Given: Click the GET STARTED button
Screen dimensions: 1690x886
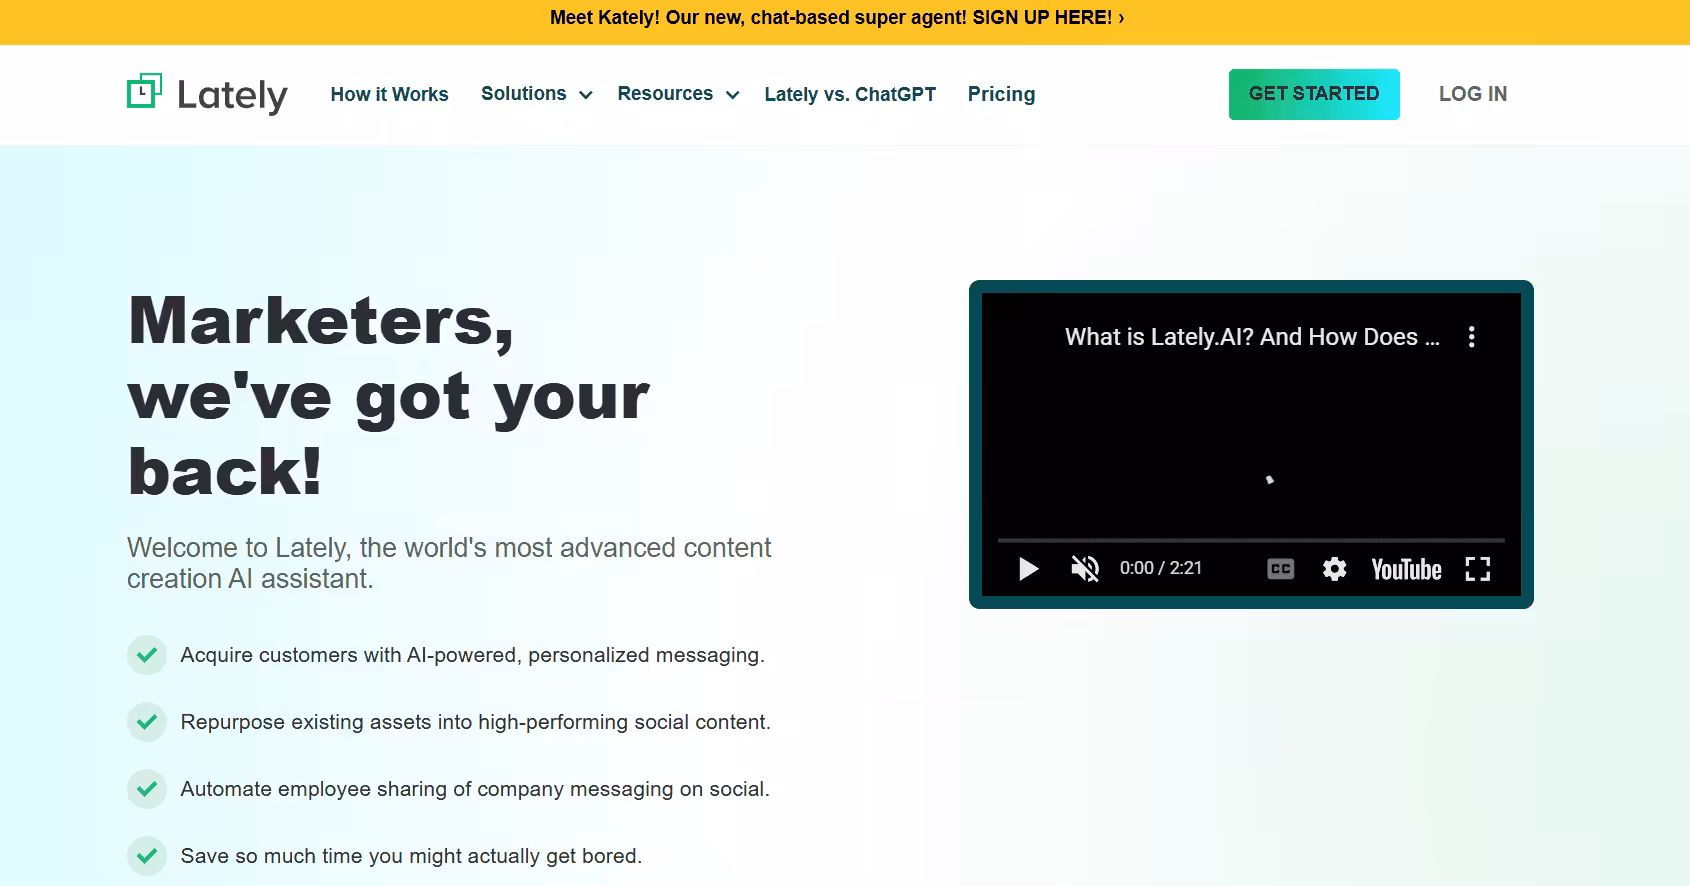Looking at the screenshot, I should (1314, 94).
